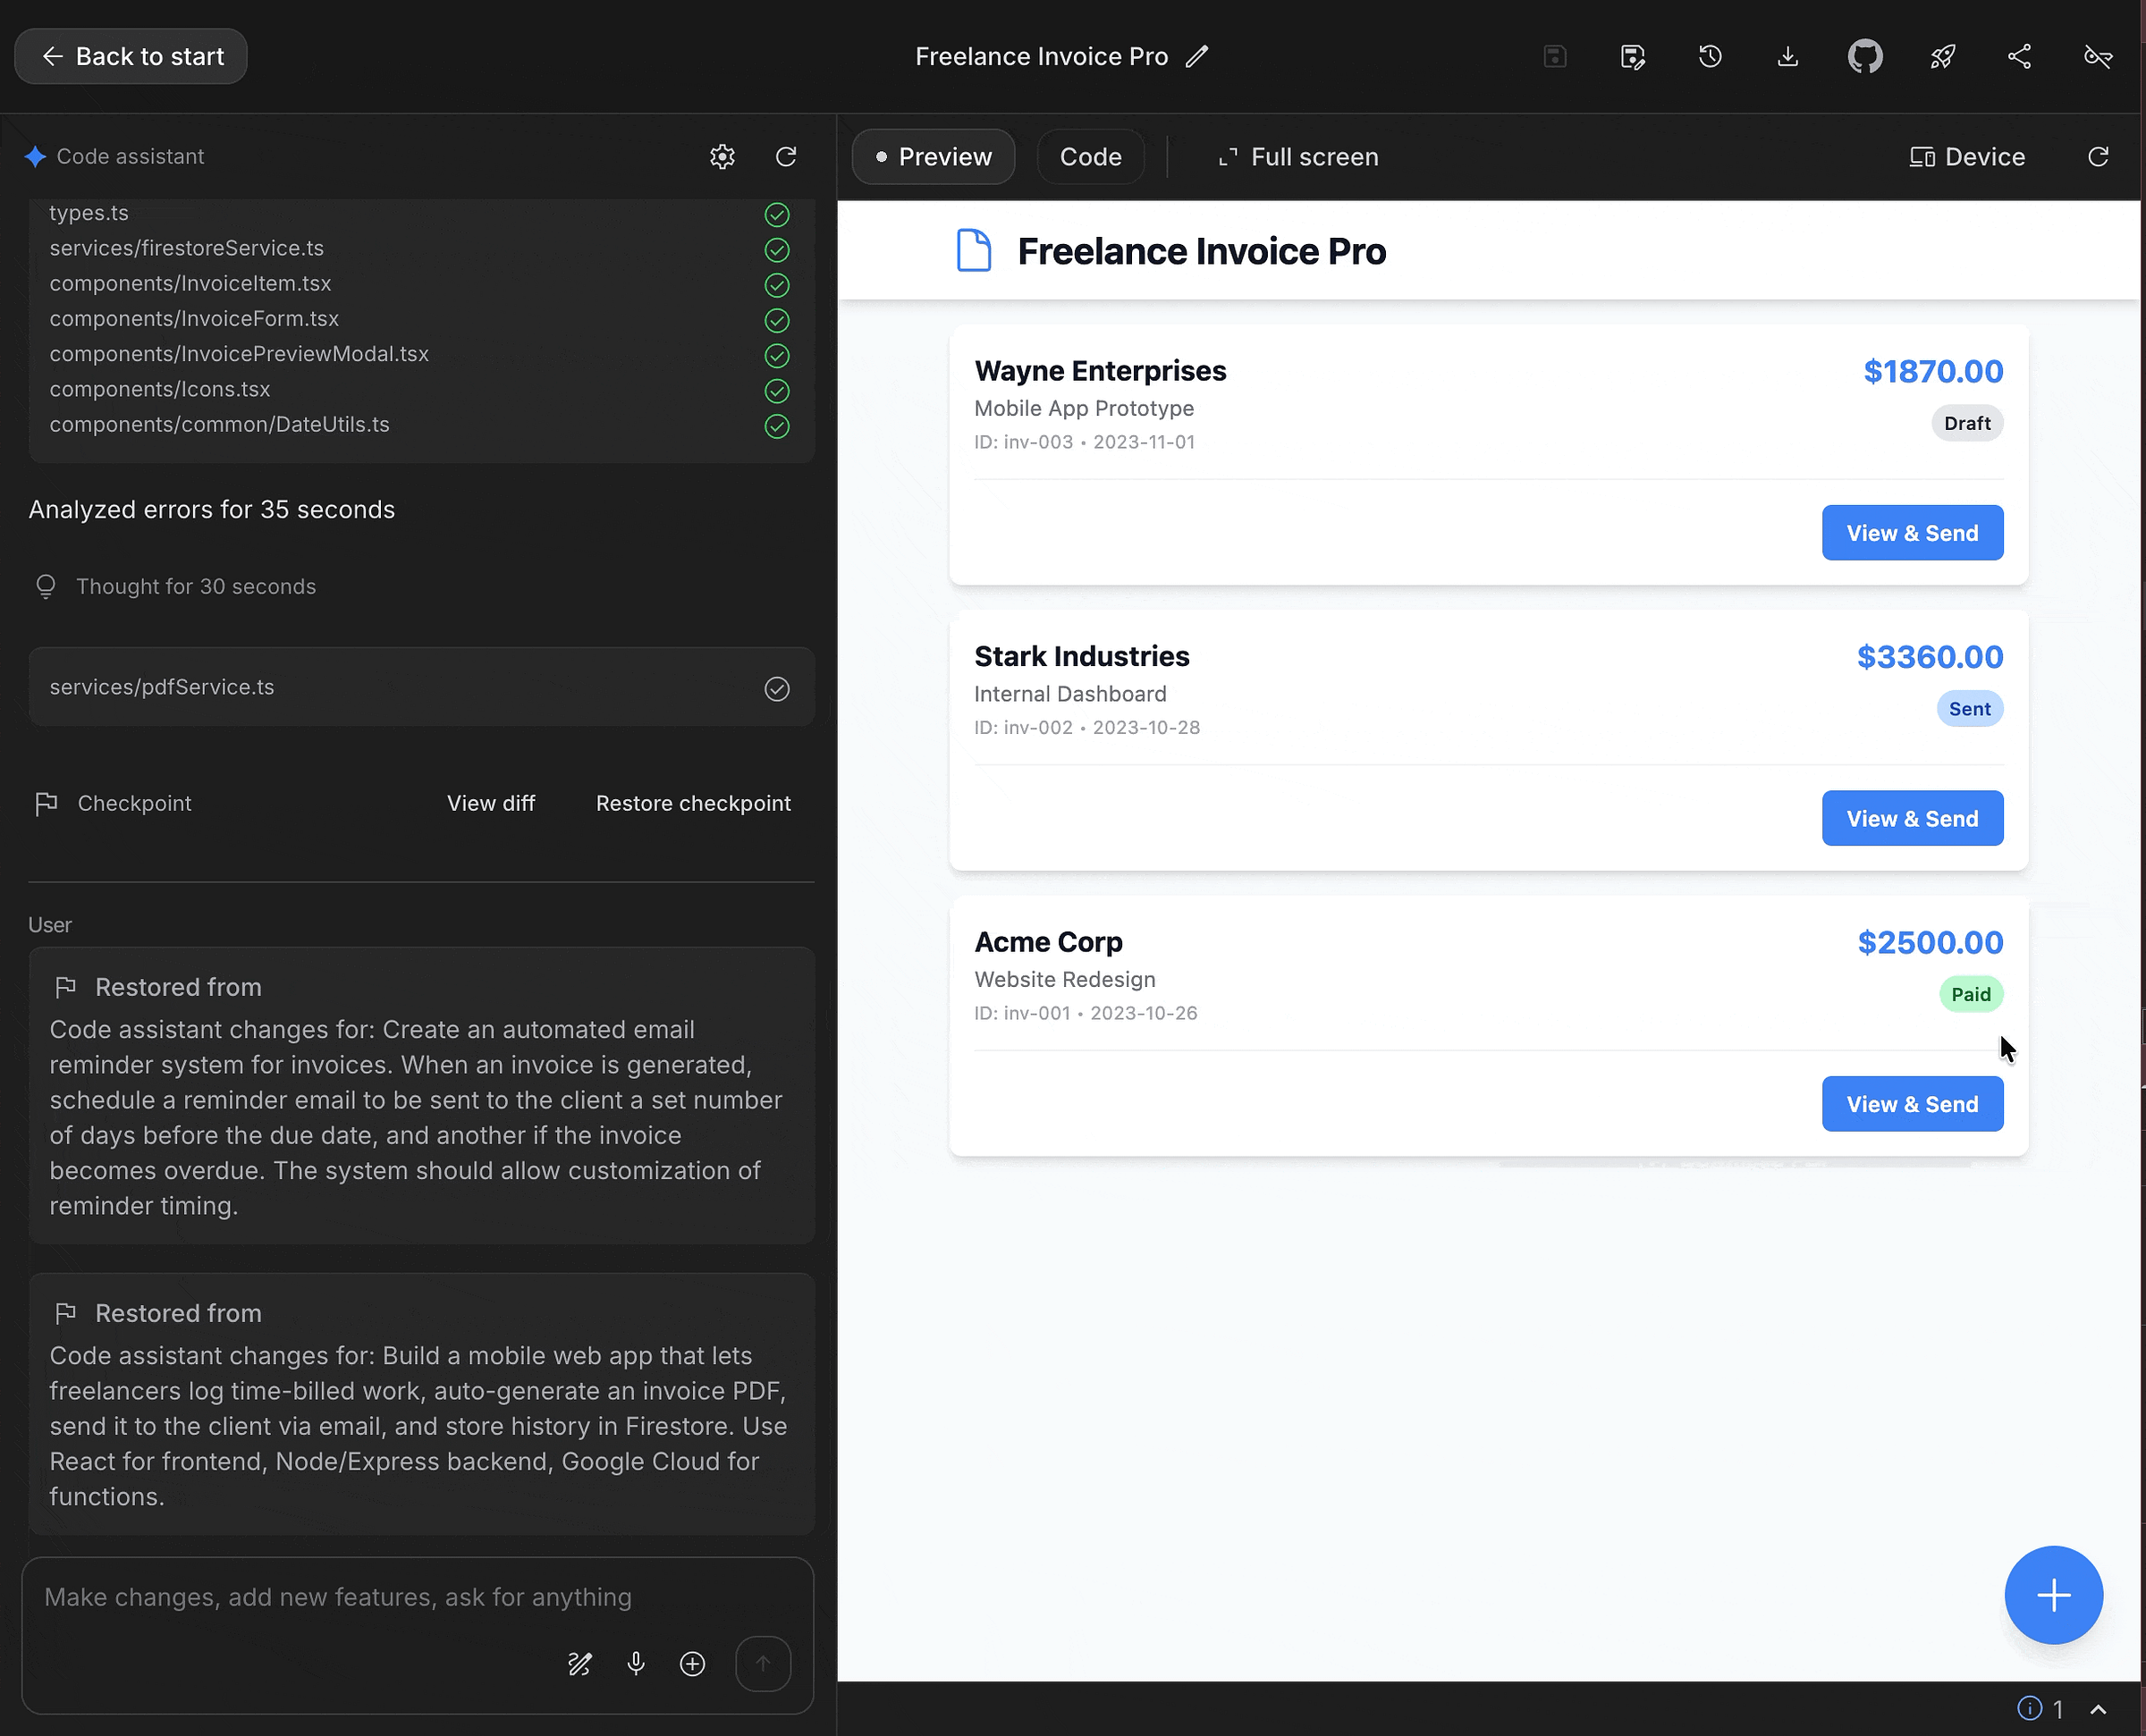The width and height of the screenshot is (2146, 1736).
Task: Open the Device preview dropdown
Action: (x=1966, y=156)
